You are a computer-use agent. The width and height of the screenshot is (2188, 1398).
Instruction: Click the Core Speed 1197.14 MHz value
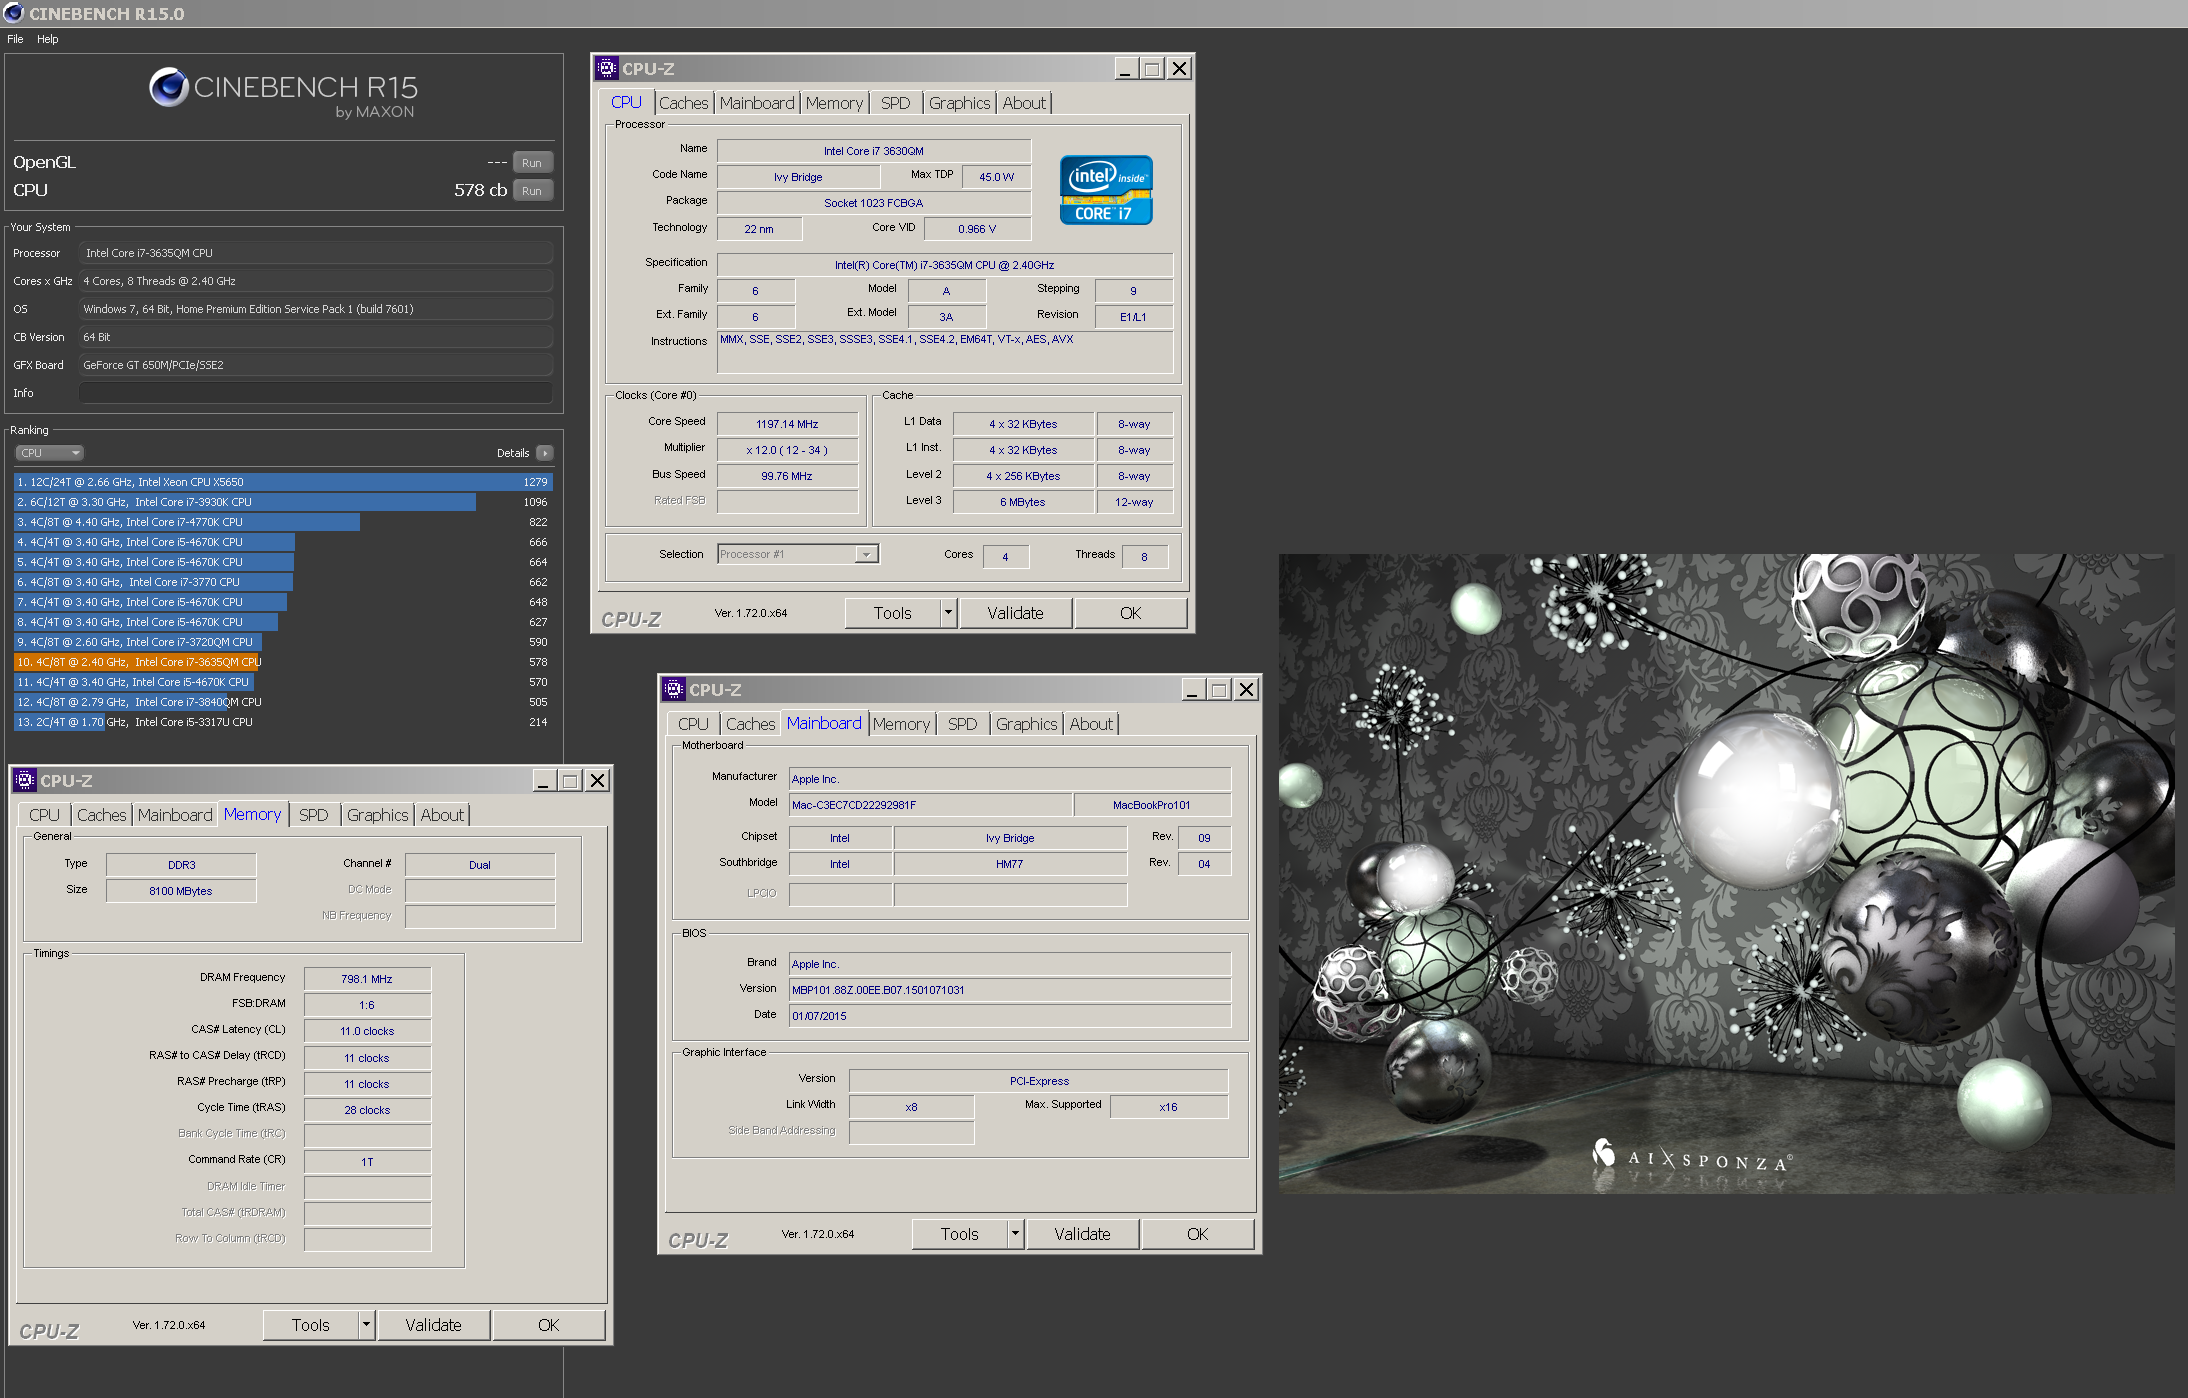pos(787,424)
